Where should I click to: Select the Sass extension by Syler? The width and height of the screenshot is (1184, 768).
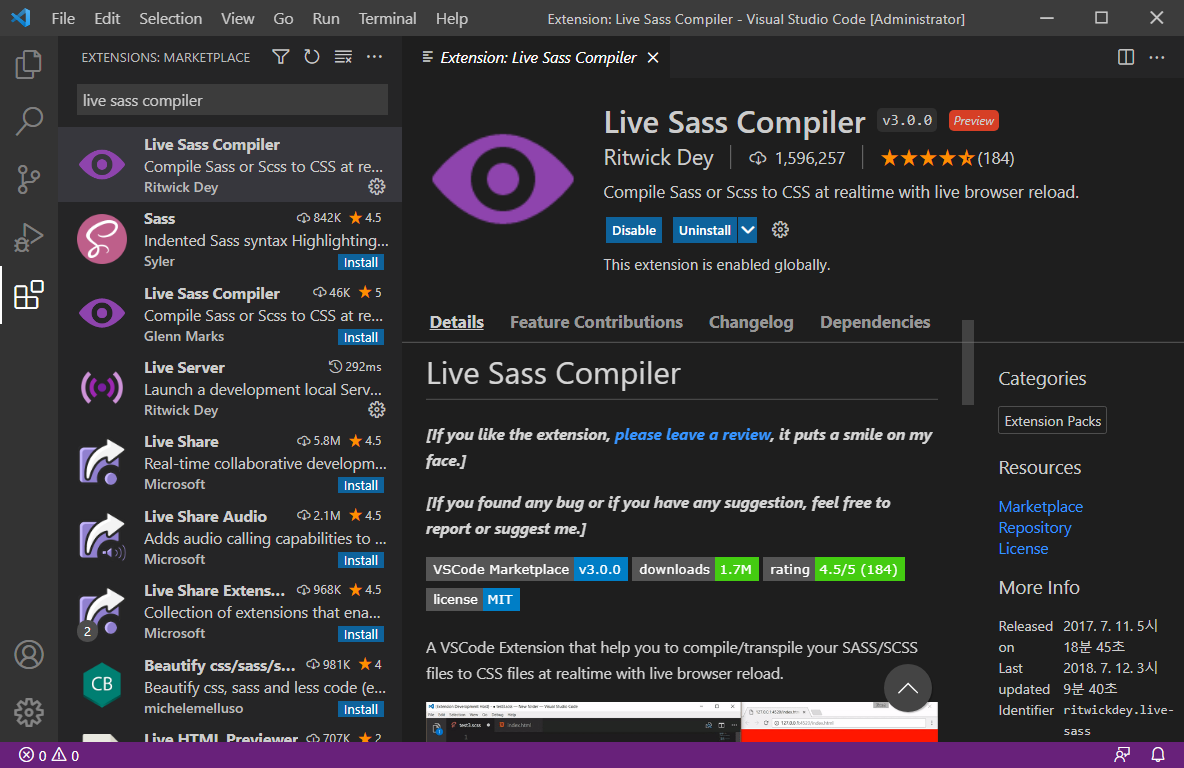[x=230, y=239]
